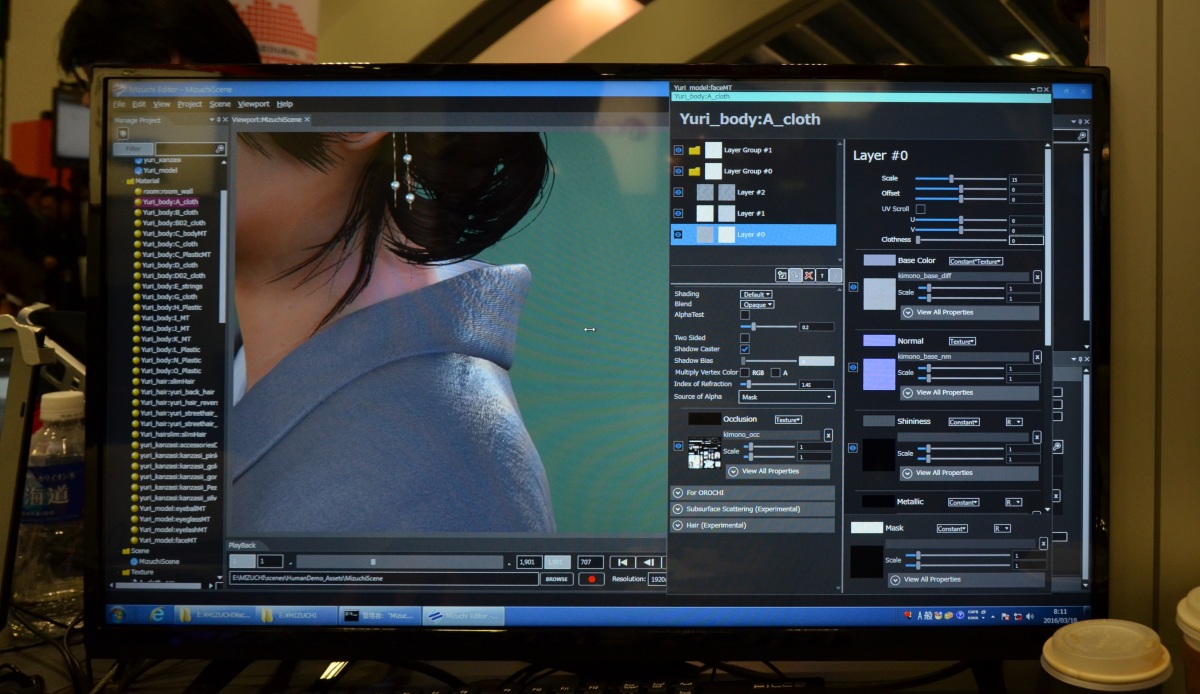1200x694 pixels.
Task: Open the Project menu in menu bar
Action: click(x=189, y=104)
